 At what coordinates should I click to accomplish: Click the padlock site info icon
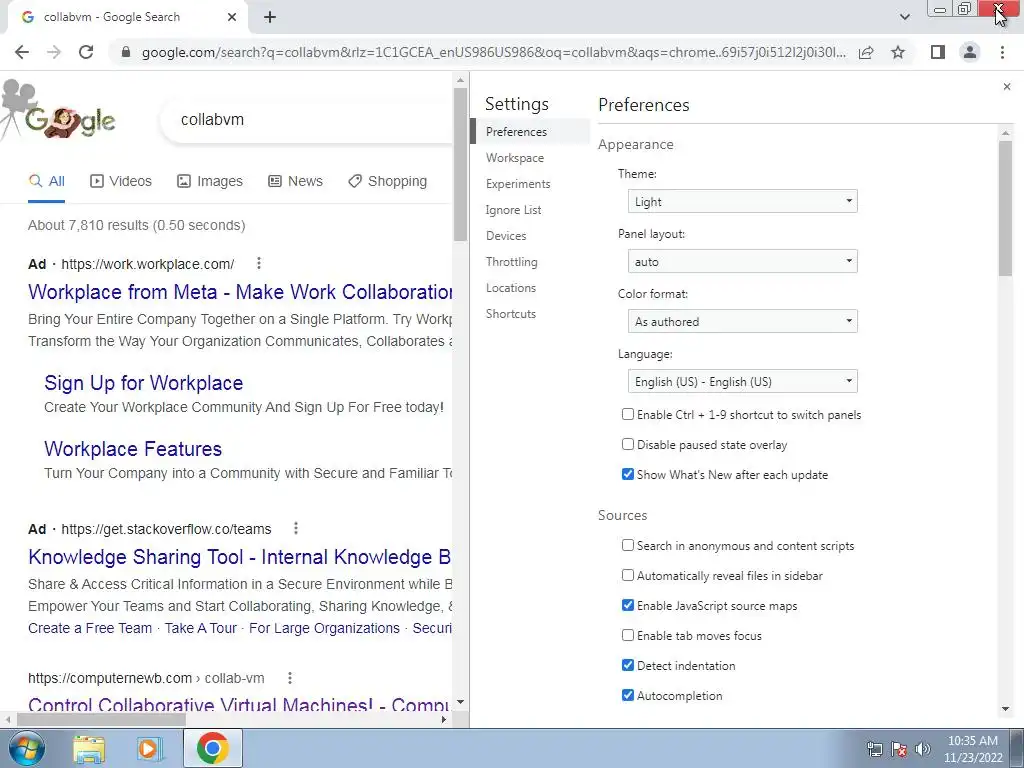(126, 52)
